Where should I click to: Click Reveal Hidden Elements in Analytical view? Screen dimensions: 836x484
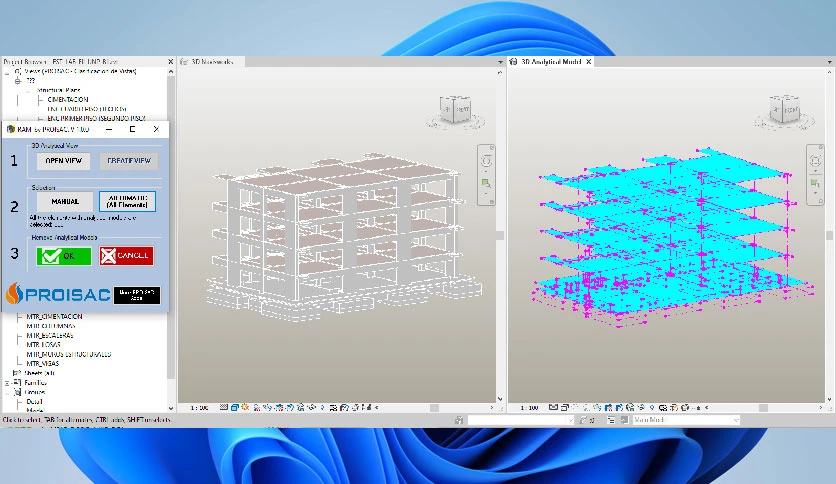pyautogui.click(x=652, y=407)
